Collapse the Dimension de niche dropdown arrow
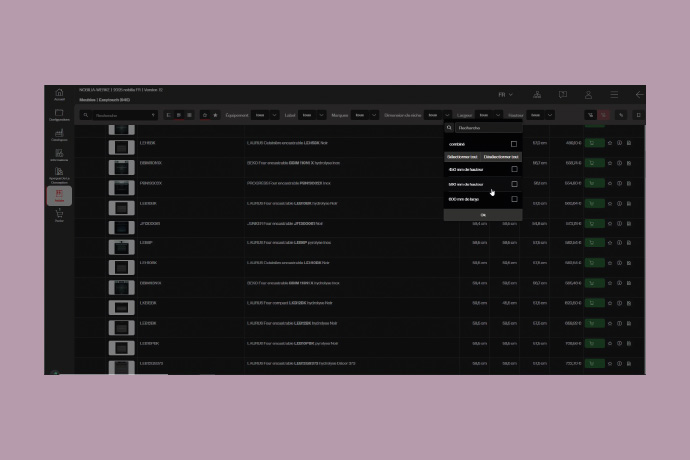 (x=447, y=115)
